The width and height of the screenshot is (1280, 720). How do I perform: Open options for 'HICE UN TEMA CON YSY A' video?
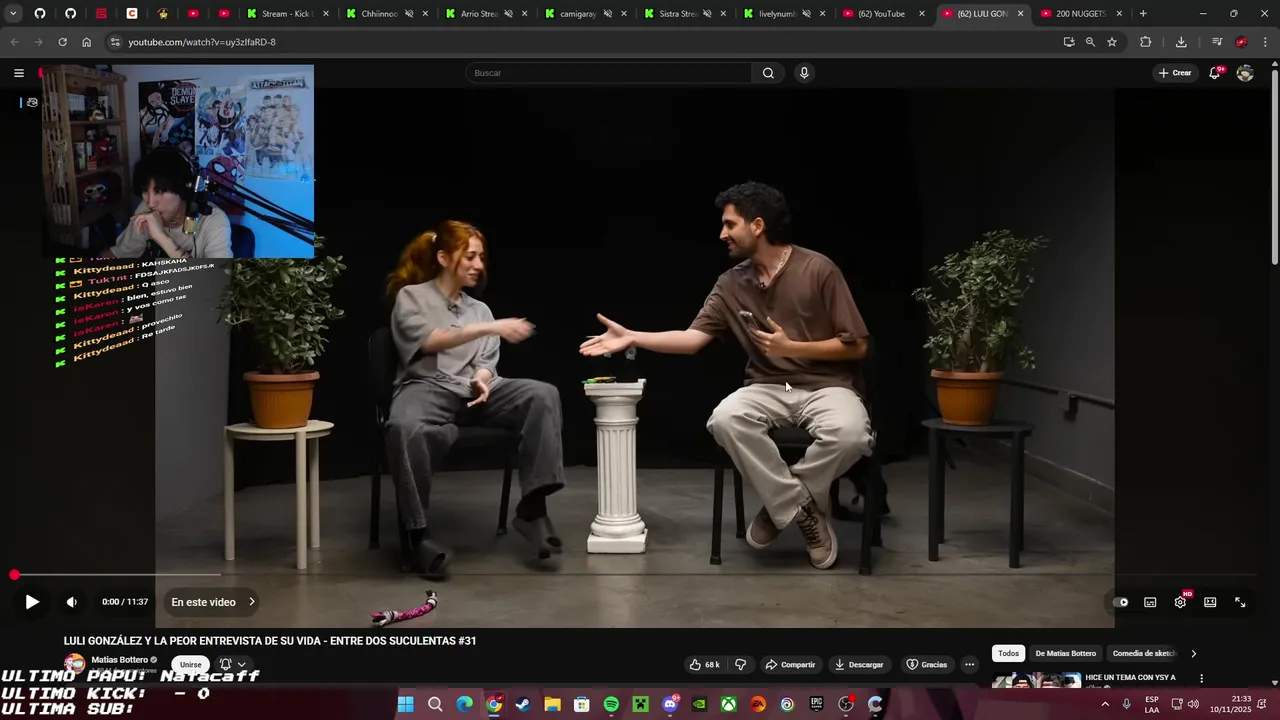[1201, 678]
